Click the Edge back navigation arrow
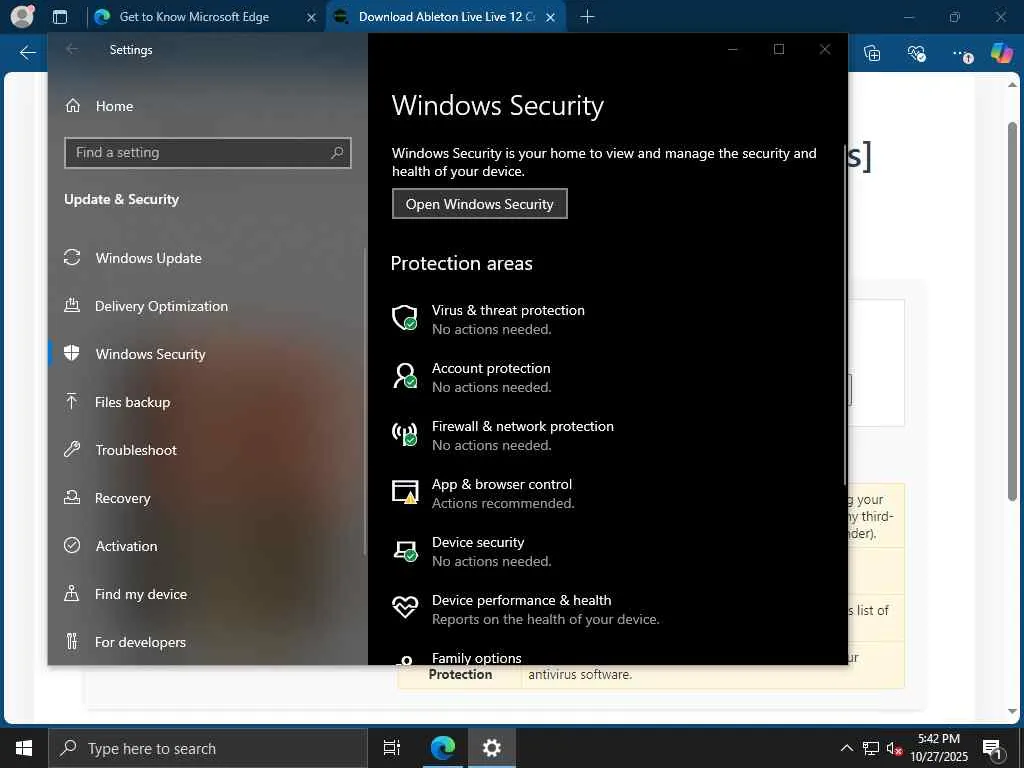 [x=27, y=53]
